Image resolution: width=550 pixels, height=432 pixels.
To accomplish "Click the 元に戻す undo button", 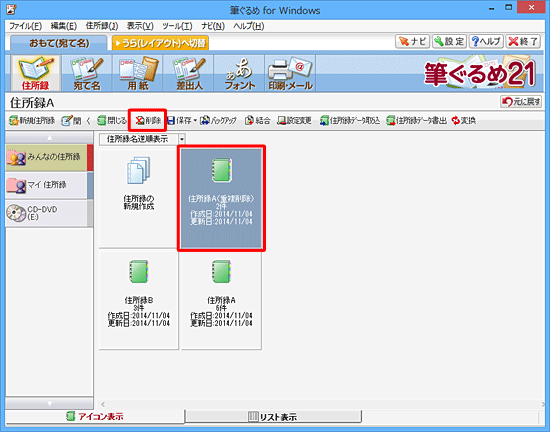I will tap(521, 102).
